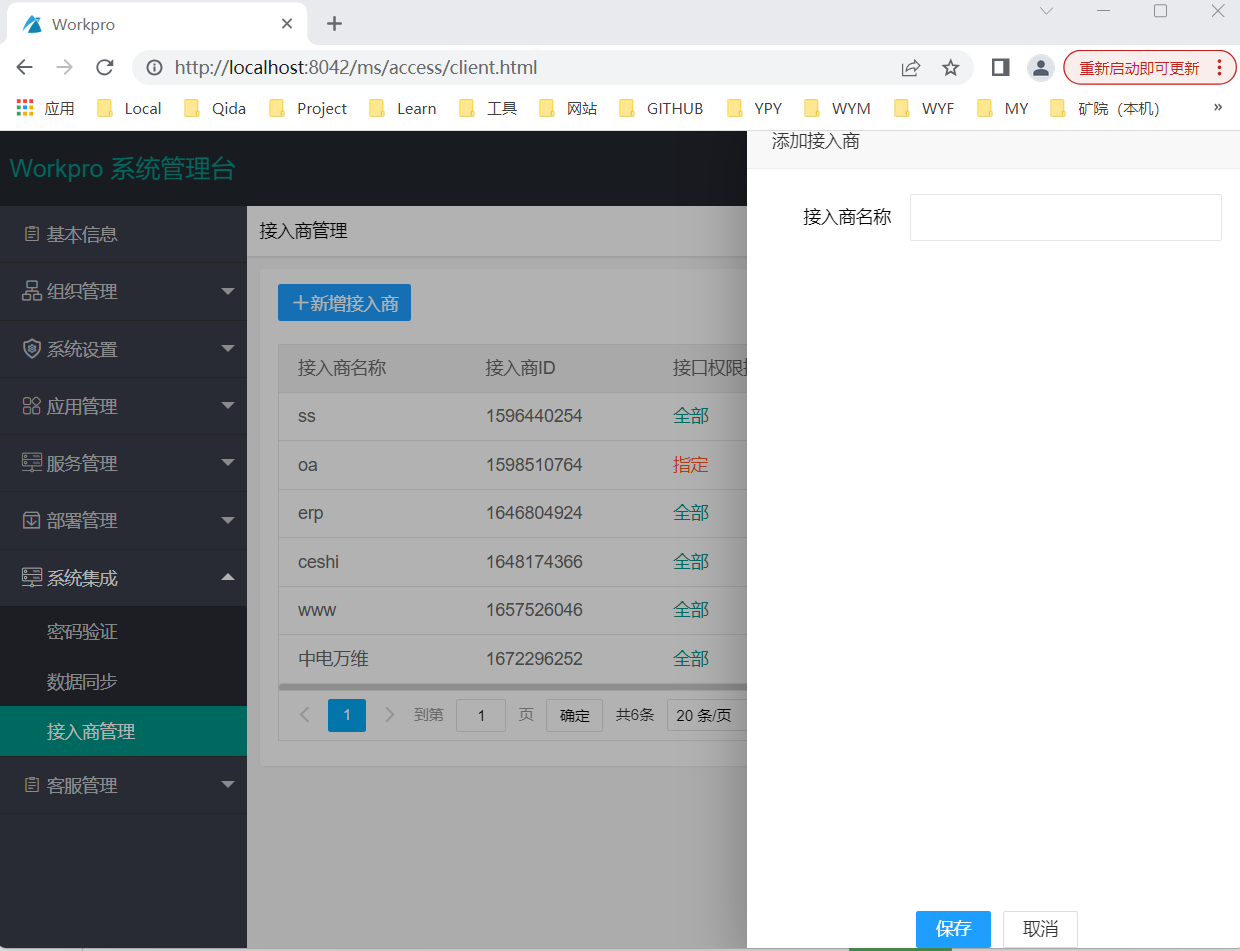Click the share page icon in address bar
Screen dimensions: 1240x951
tap(910, 68)
